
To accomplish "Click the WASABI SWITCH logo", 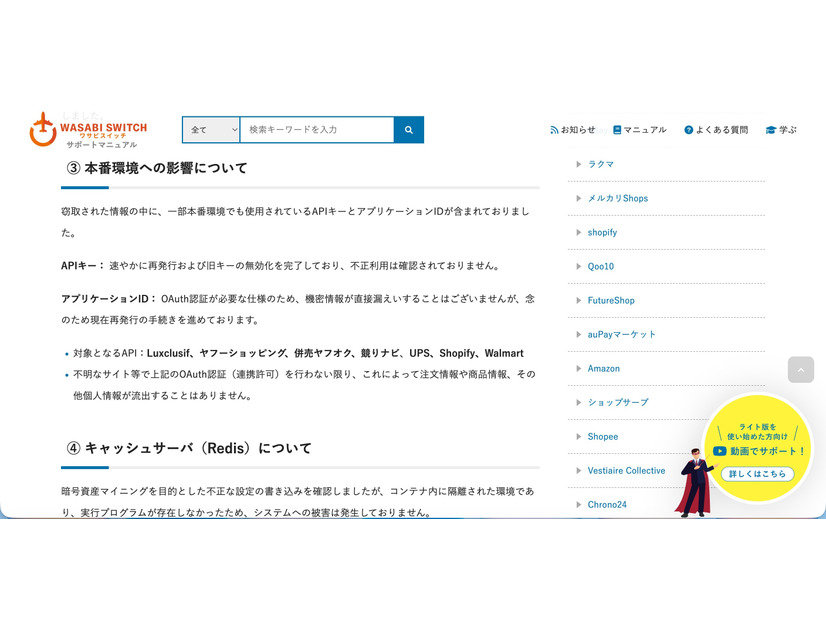I will 88,129.
